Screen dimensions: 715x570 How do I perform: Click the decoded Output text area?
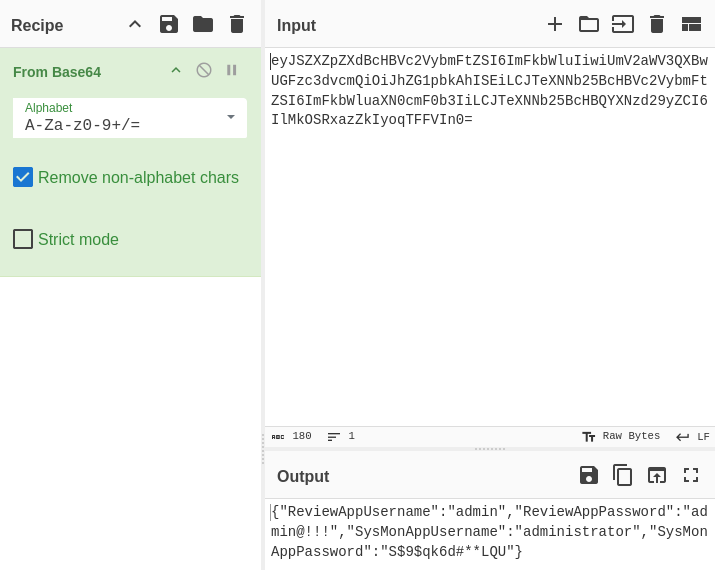pyautogui.click(x=490, y=532)
